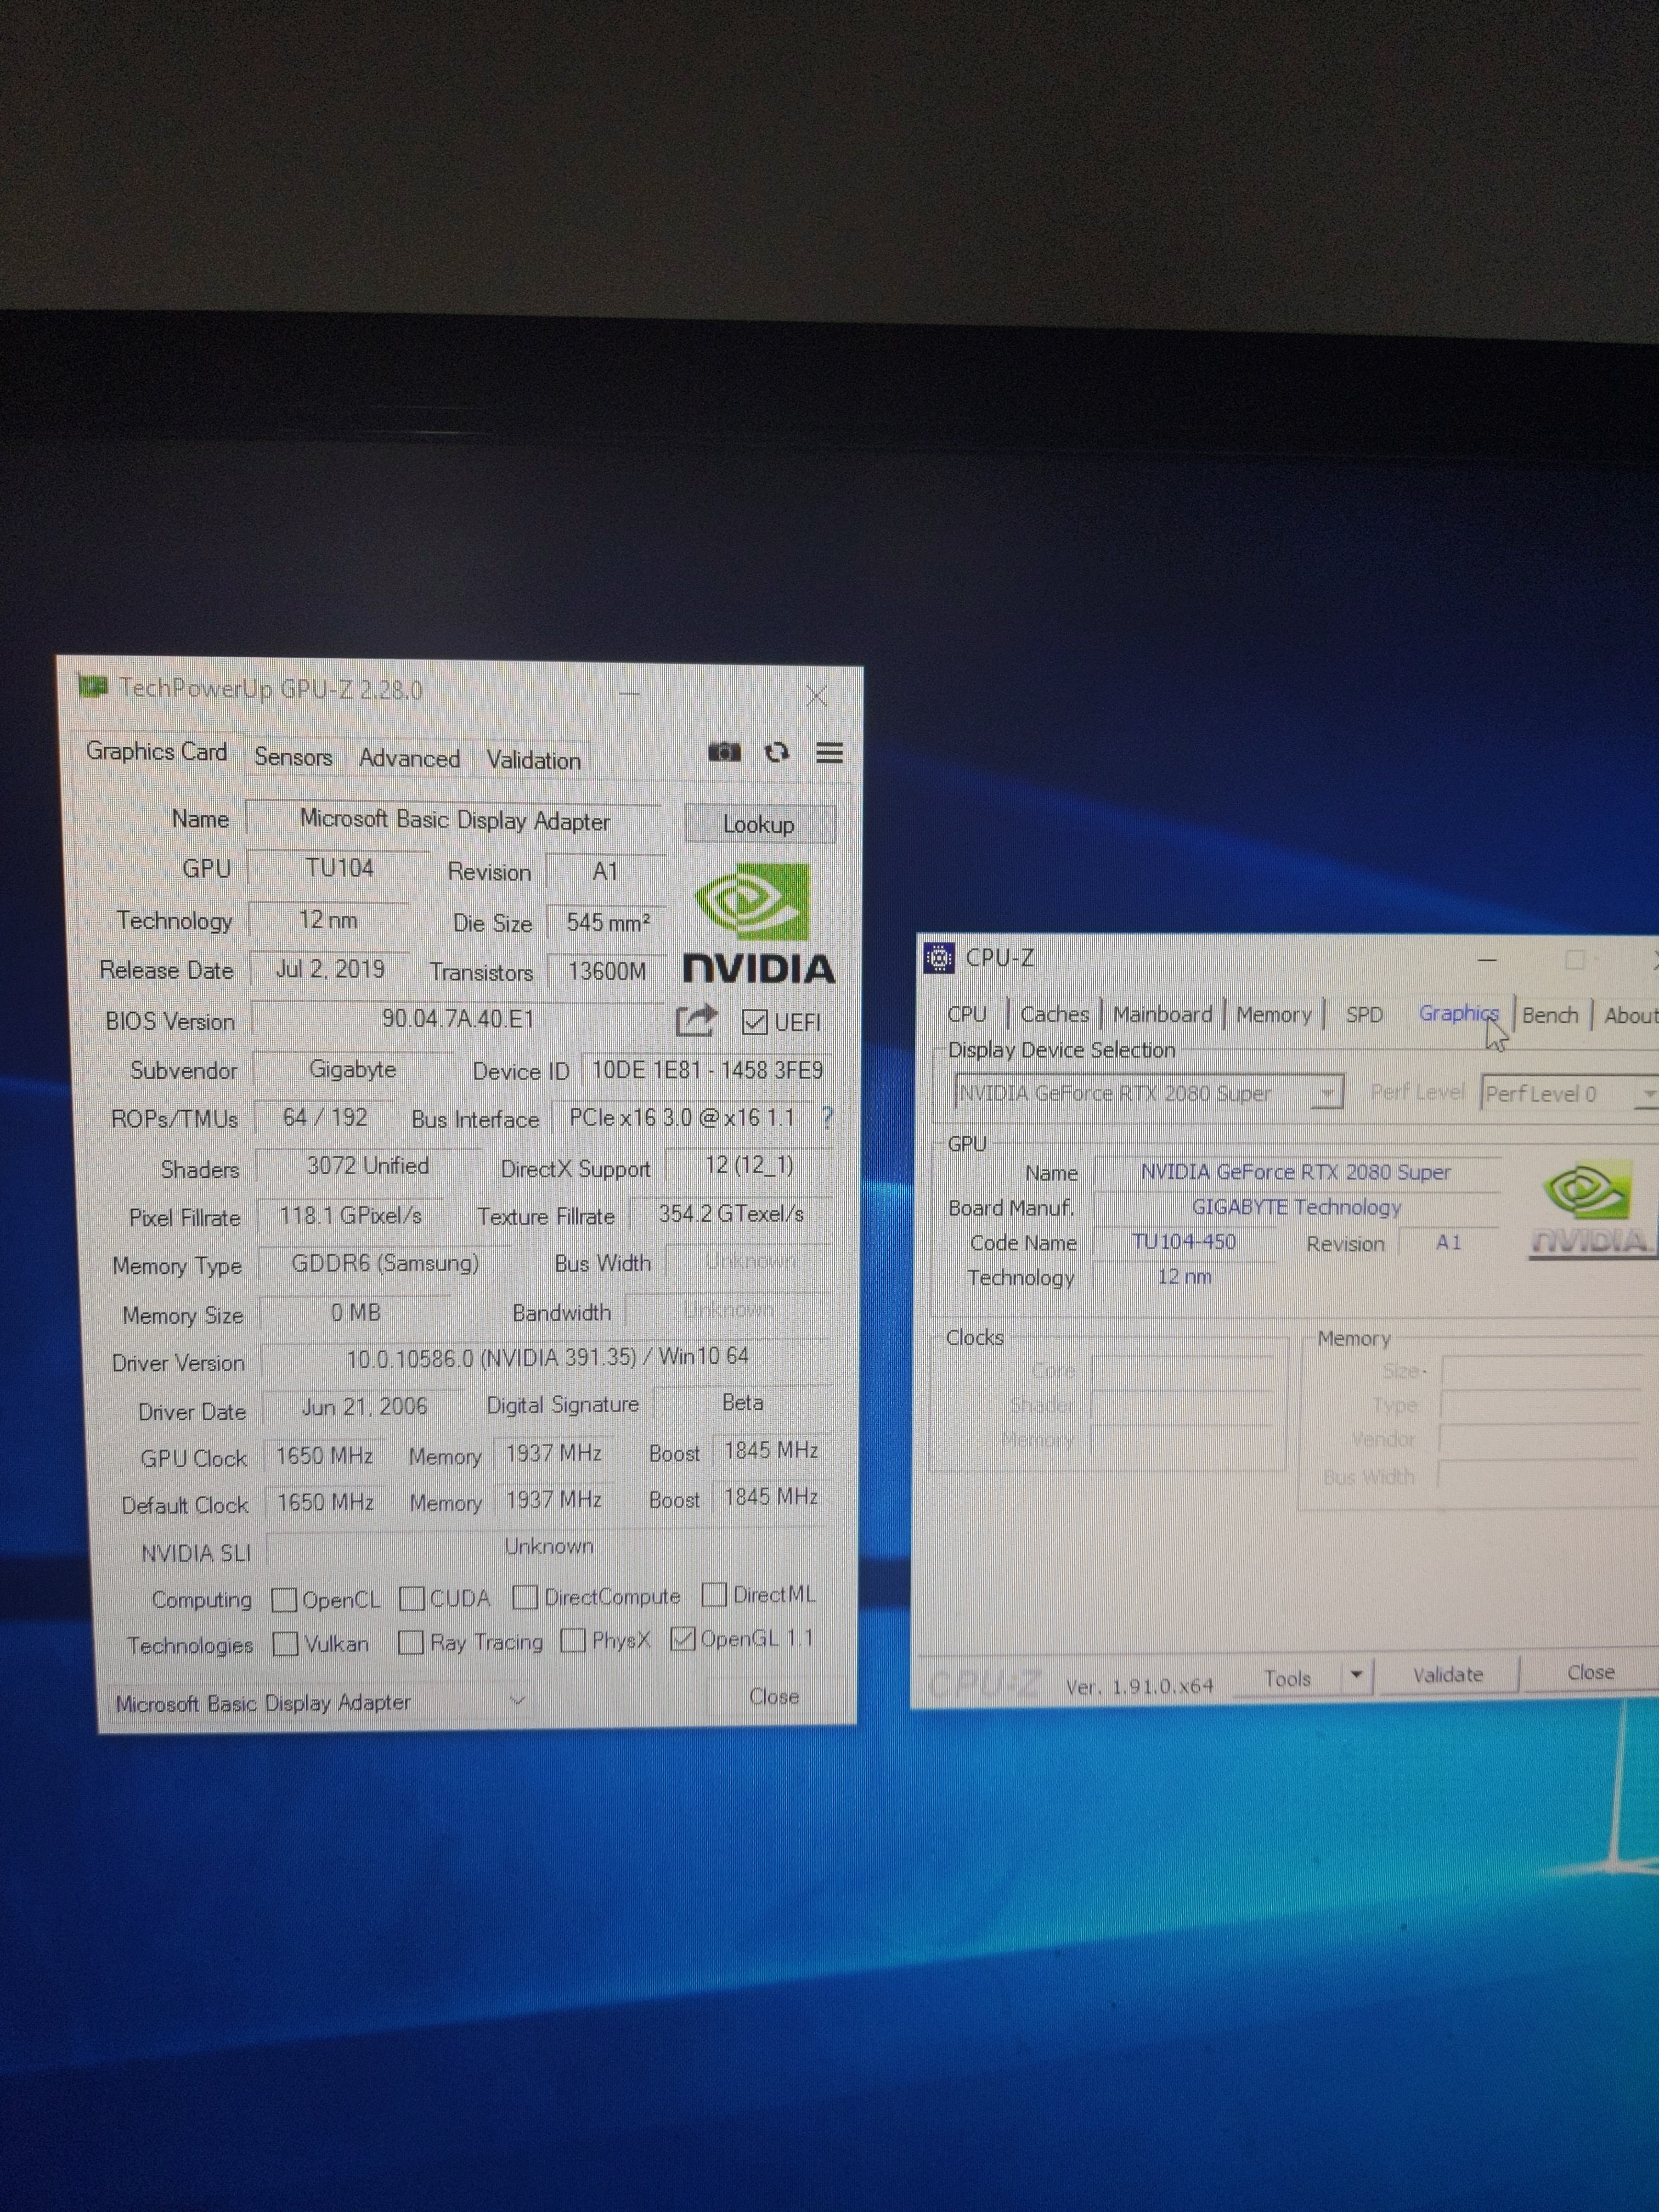Viewport: 1659px width, 2212px height.
Task: Toggle the DirectML checkbox
Action: (x=714, y=1594)
